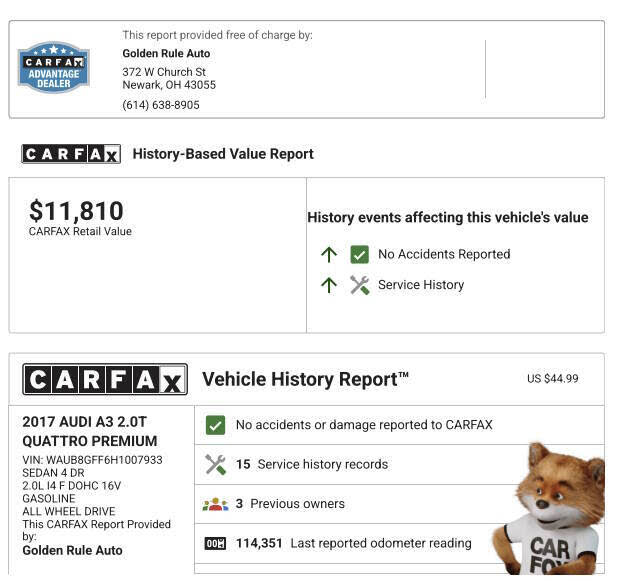
Task: Click the CARFAX Advantage Dealer badge
Action: point(53,67)
